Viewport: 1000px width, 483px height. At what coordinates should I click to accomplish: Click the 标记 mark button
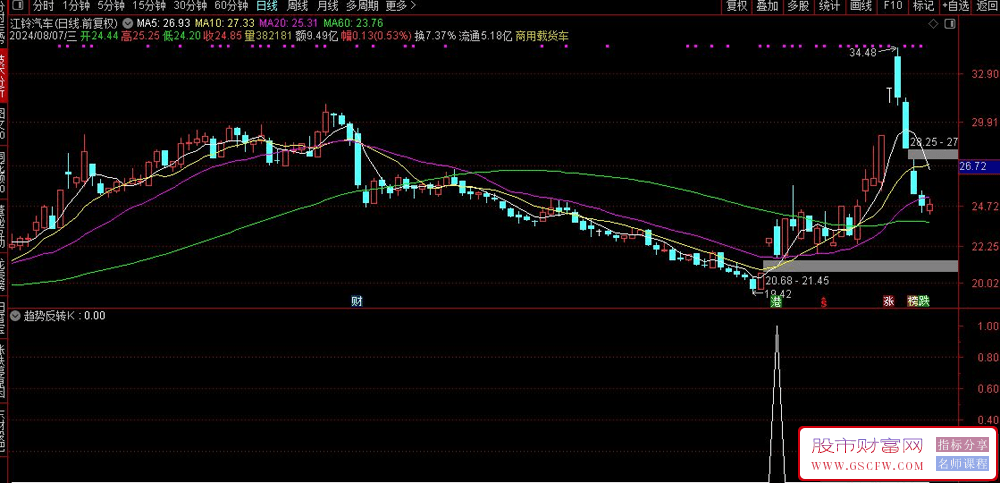[x=923, y=6]
